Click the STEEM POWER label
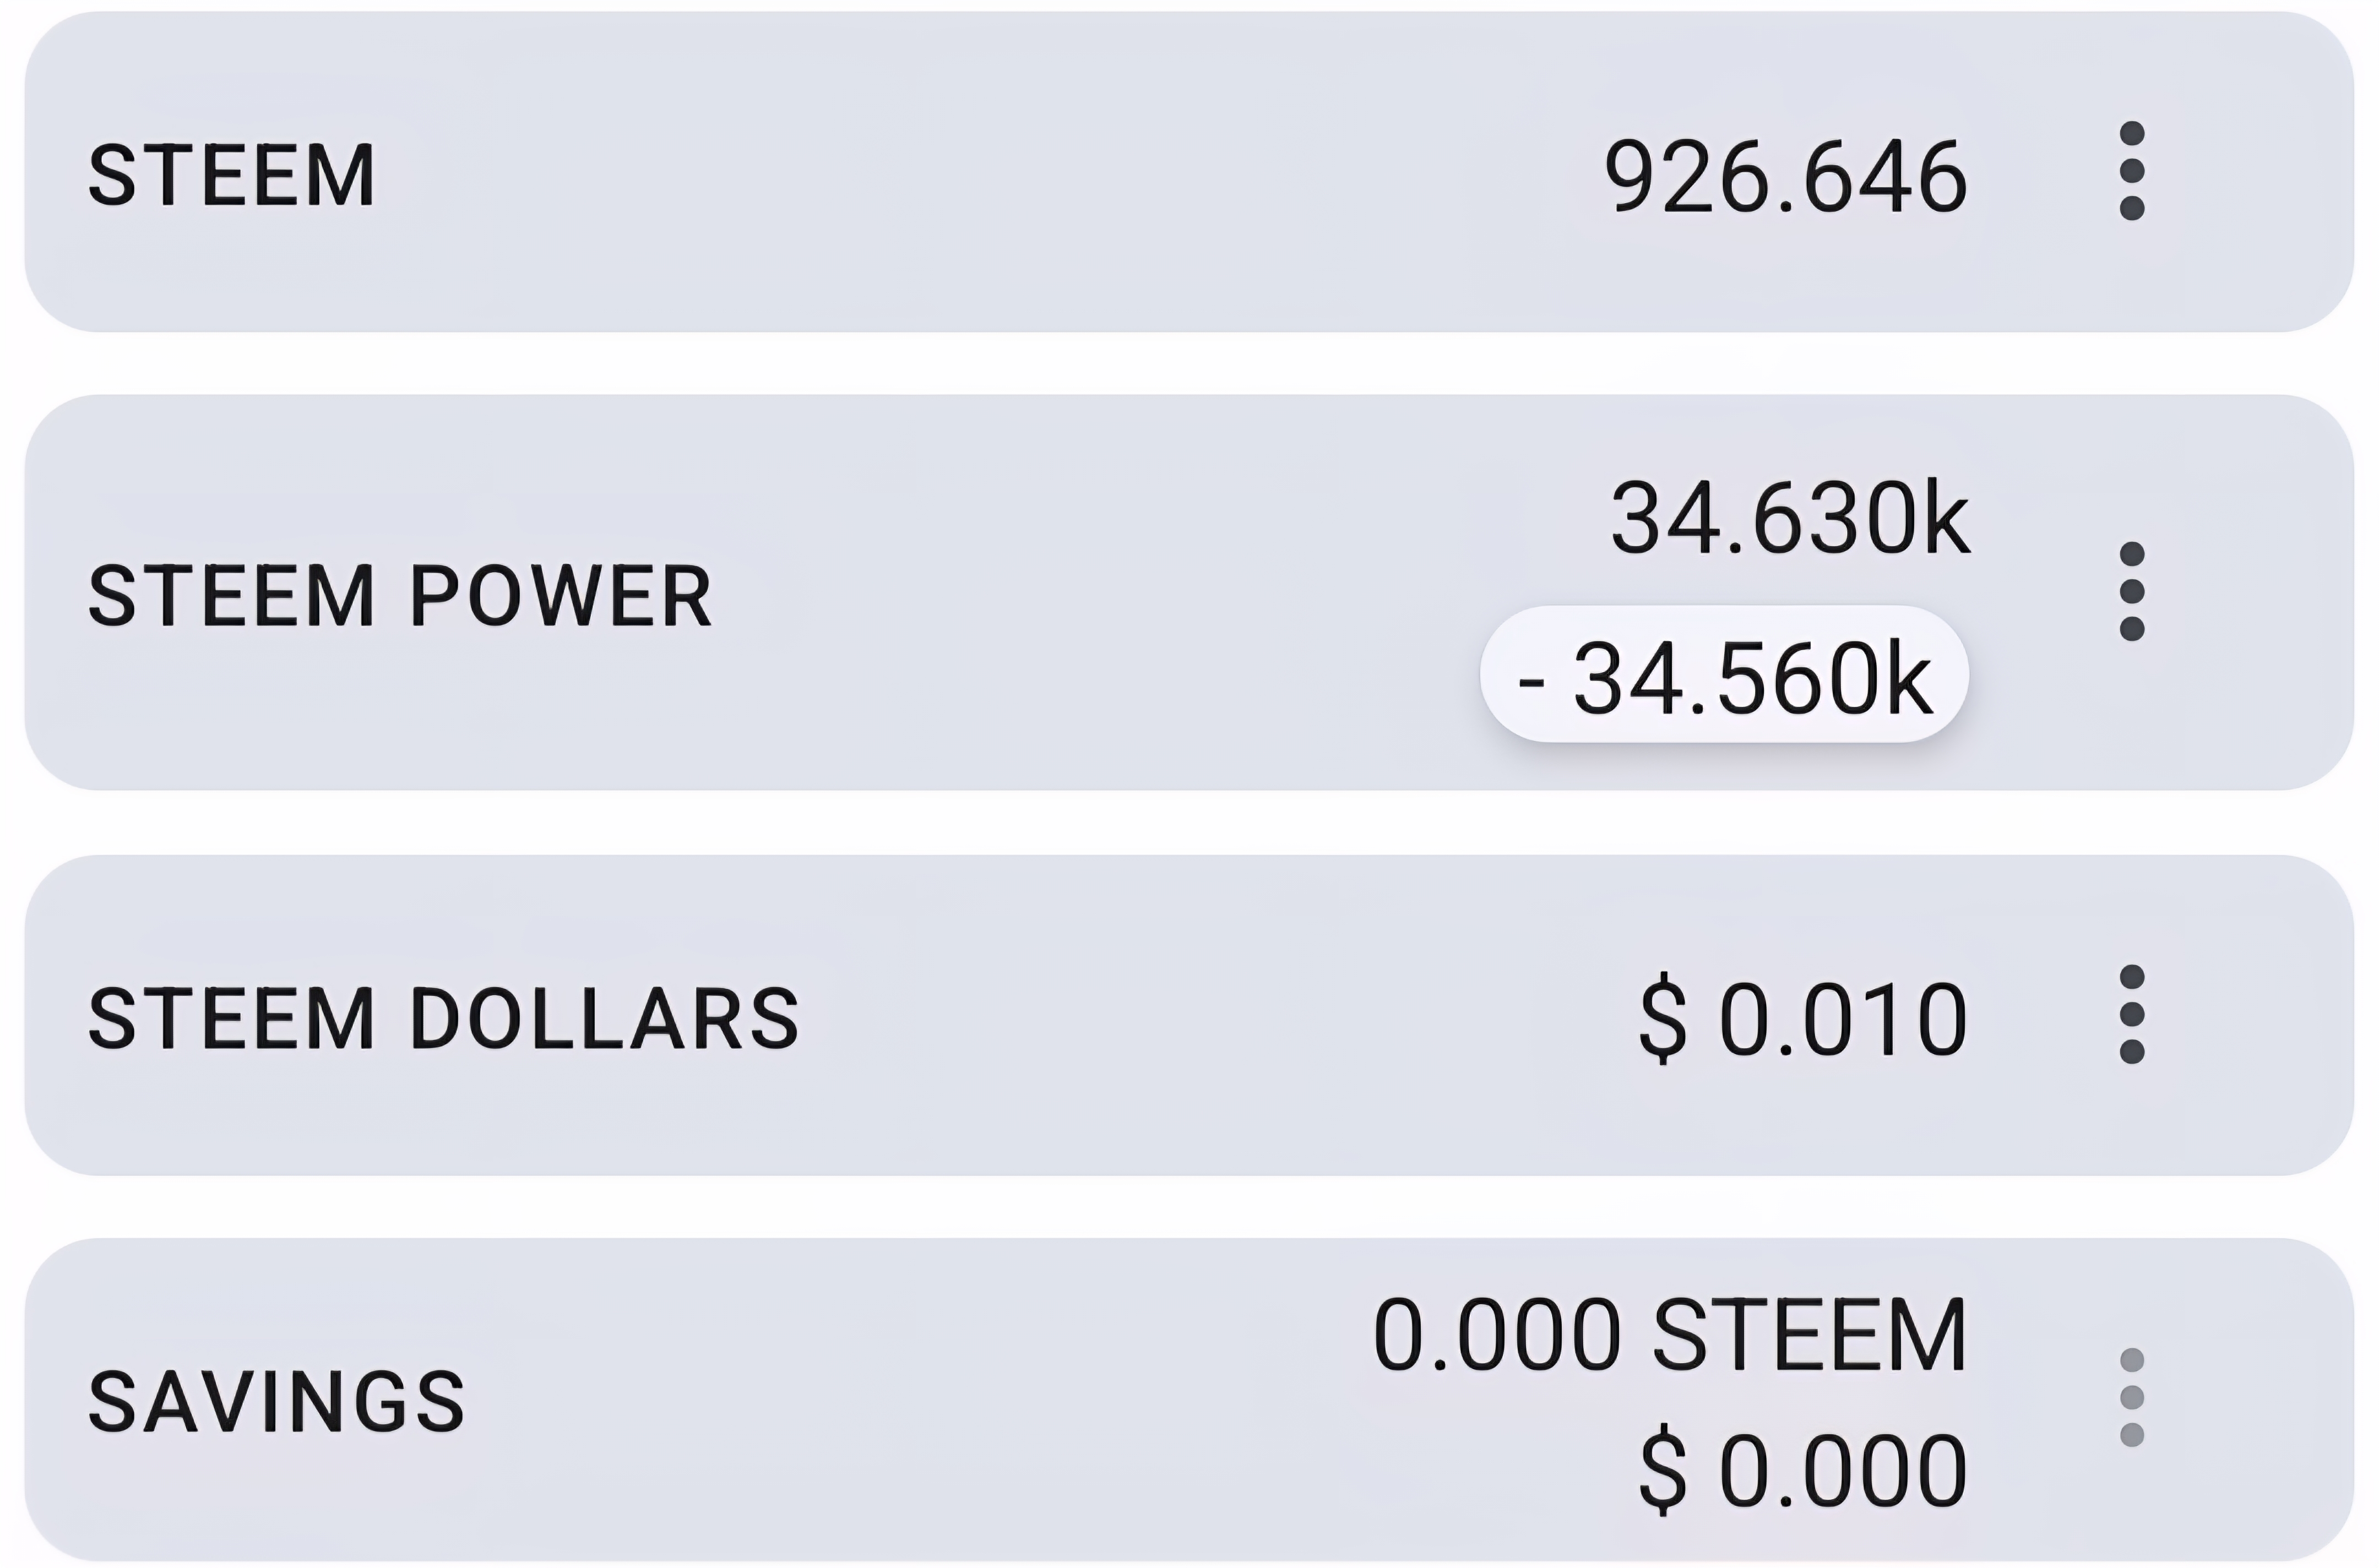 400,596
